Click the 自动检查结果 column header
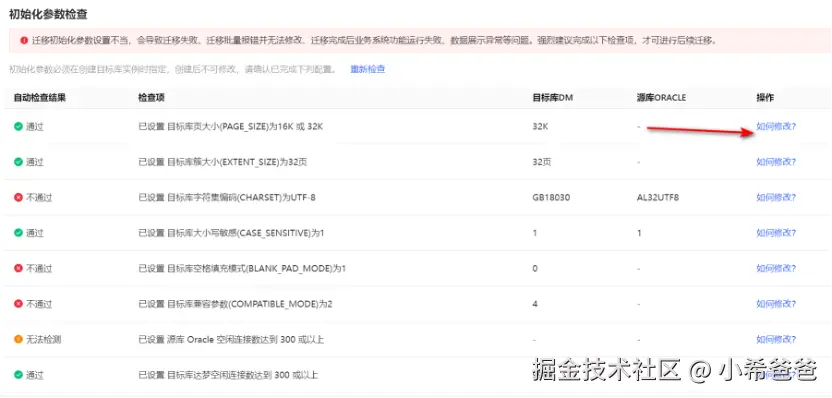This screenshot has height=398, width=832. click(40, 98)
